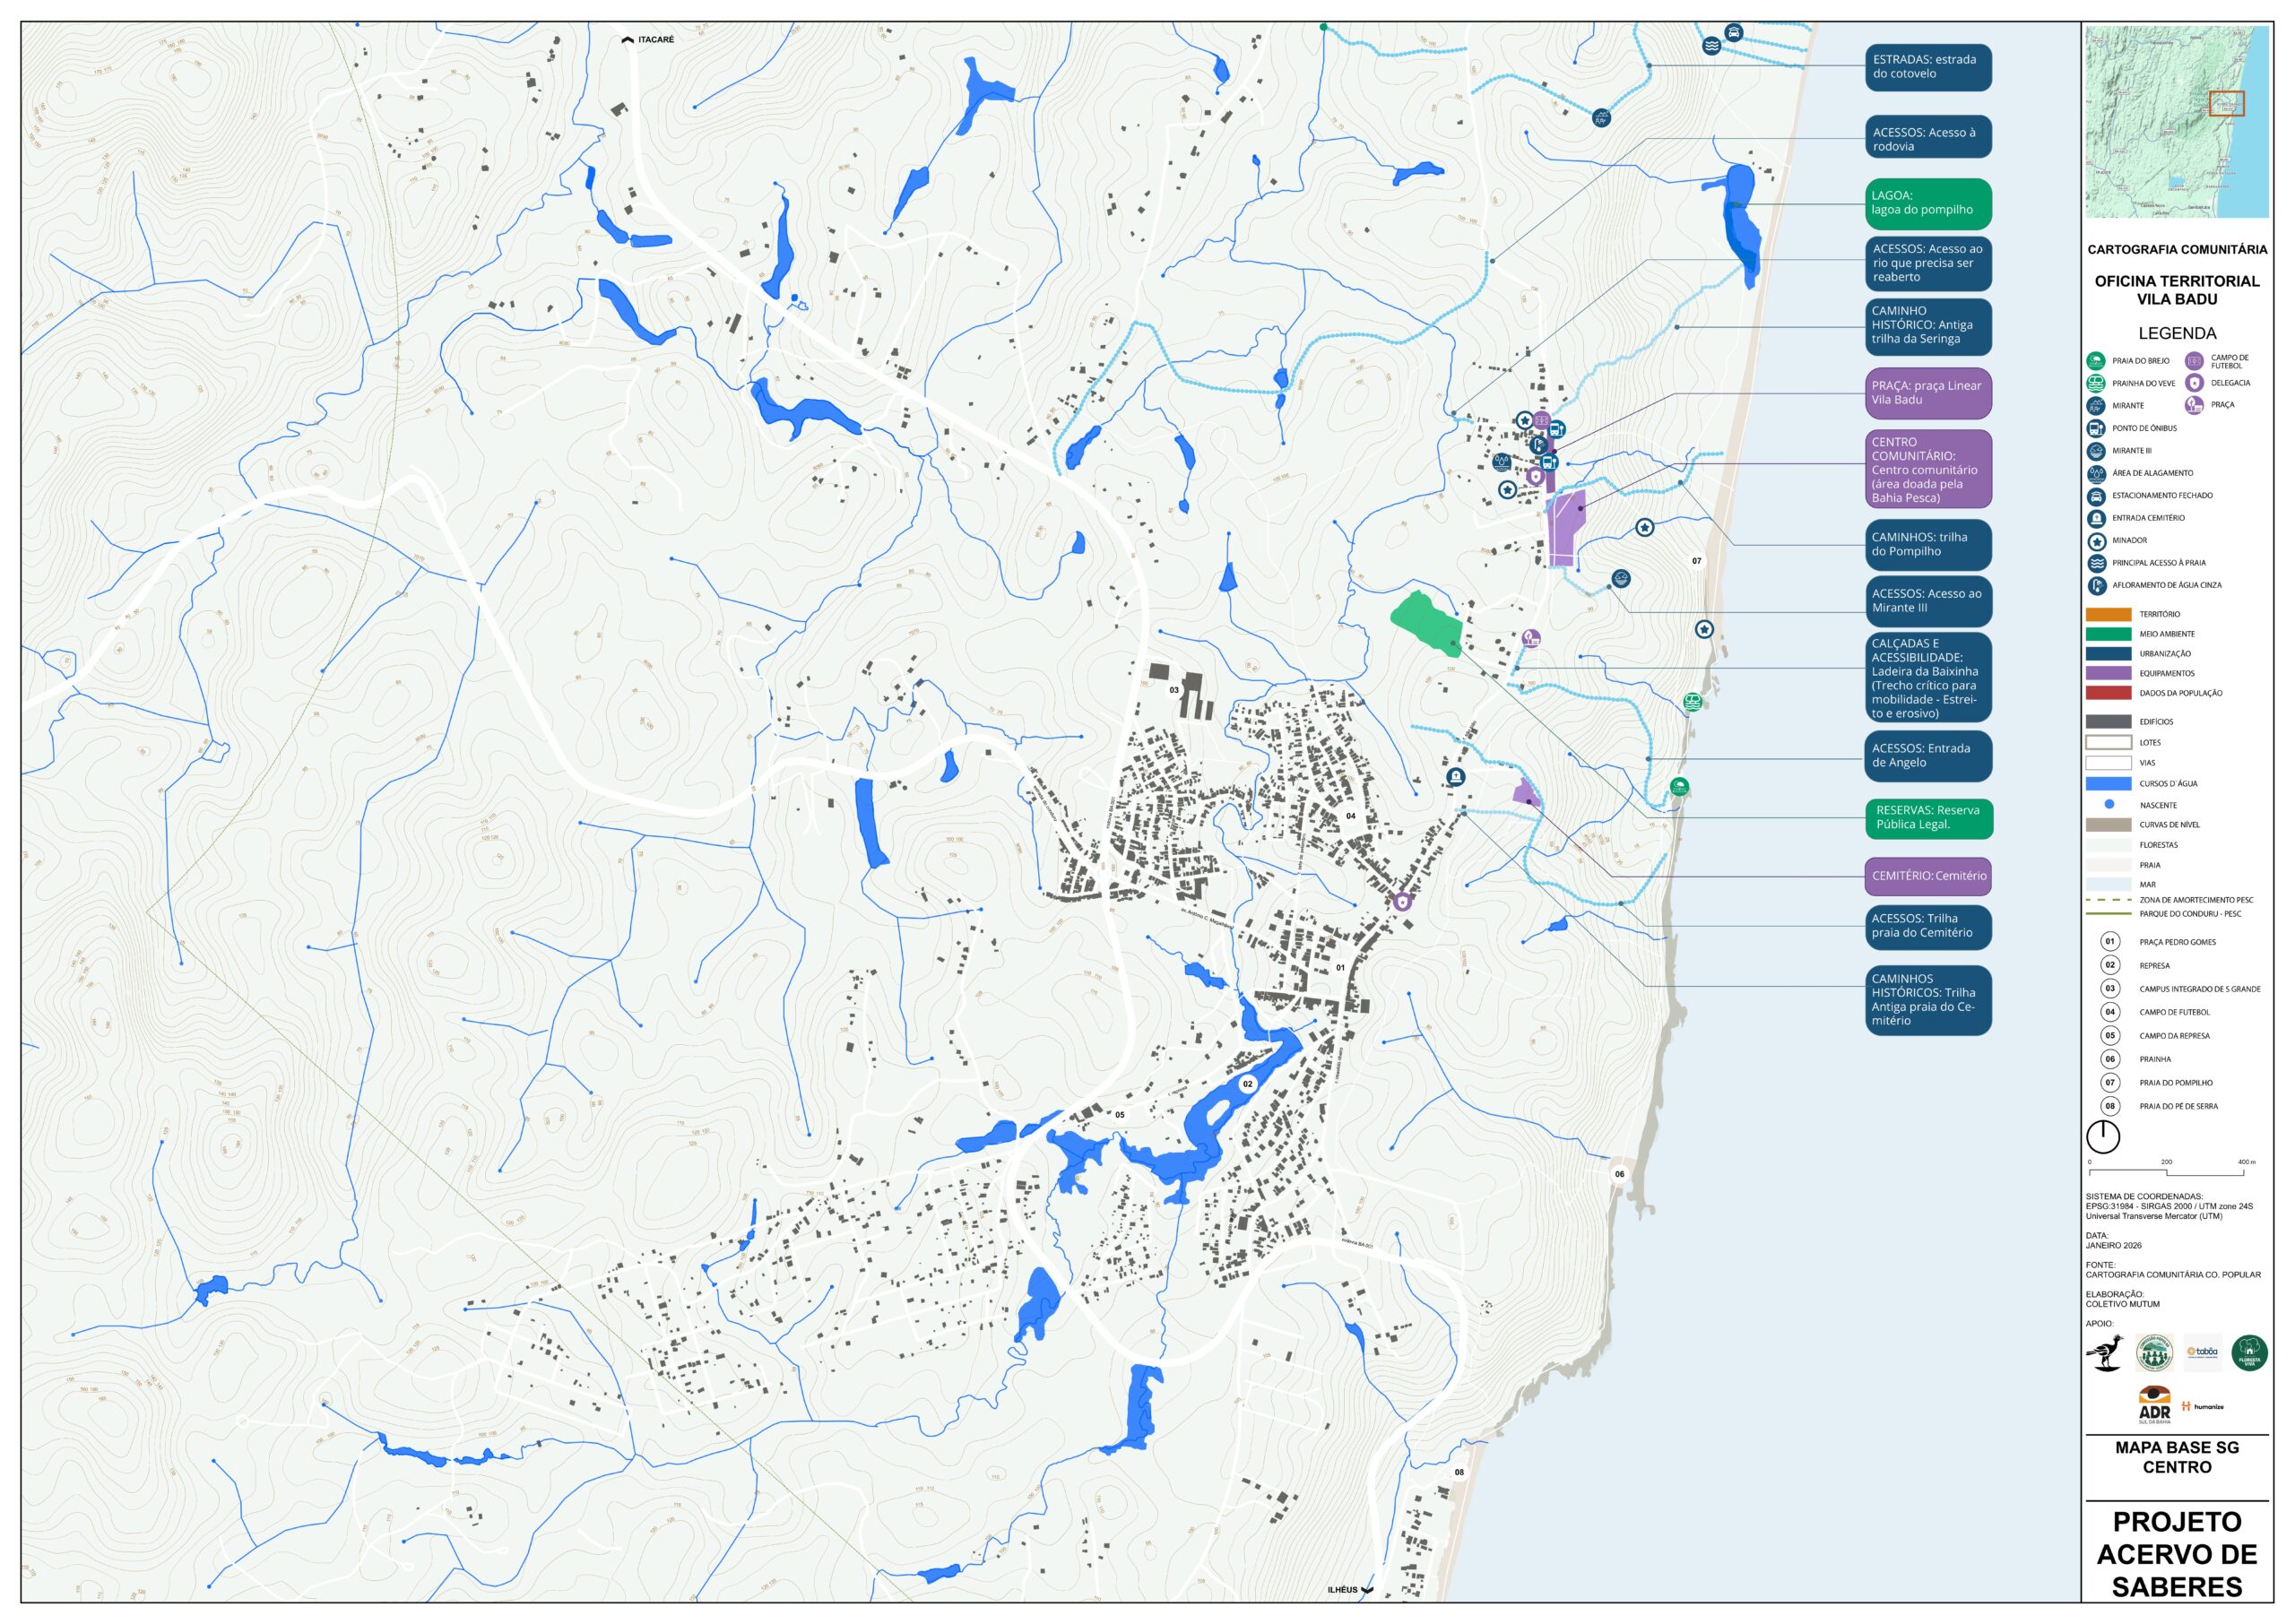This screenshot has width=2295, height=1624.
Task: Click the north arrow compass symbol
Action: 2103,1137
